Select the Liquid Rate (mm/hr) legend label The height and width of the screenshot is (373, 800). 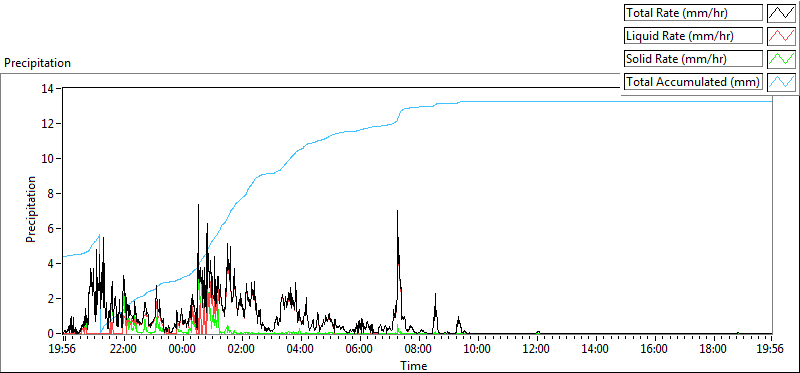click(x=693, y=36)
